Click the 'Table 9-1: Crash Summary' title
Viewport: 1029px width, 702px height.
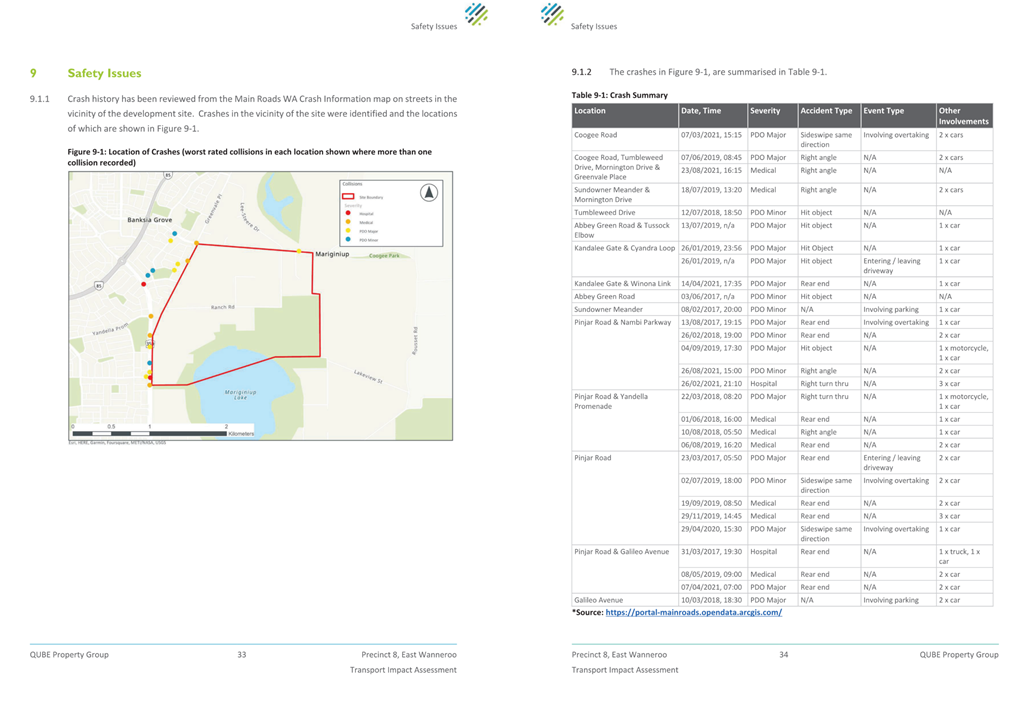pyautogui.click(x=620, y=95)
